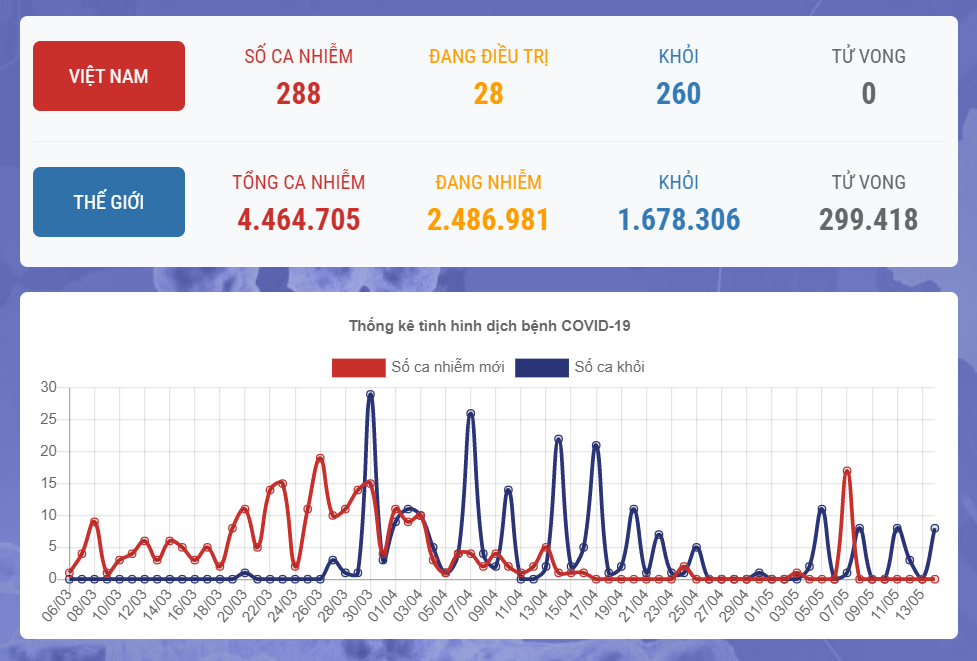The width and height of the screenshot is (977, 661).
Task: Toggle the 'Số ca khỏi' legend text
Action: click(x=609, y=367)
